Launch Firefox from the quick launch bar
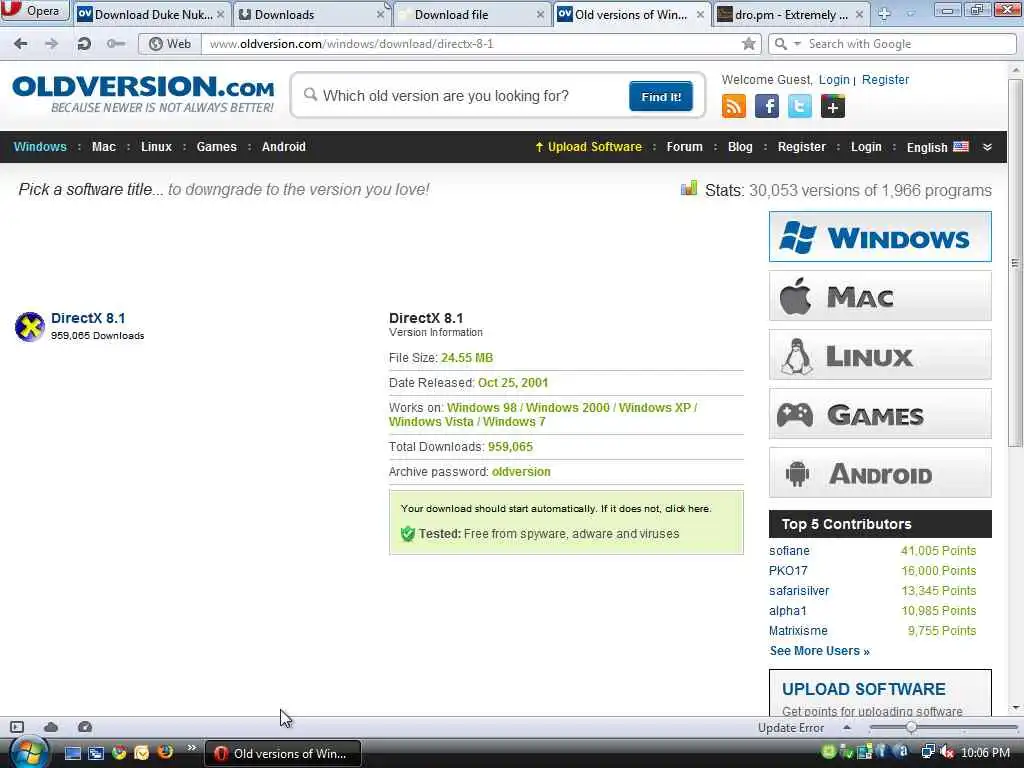The height and width of the screenshot is (768, 1024). point(165,752)
